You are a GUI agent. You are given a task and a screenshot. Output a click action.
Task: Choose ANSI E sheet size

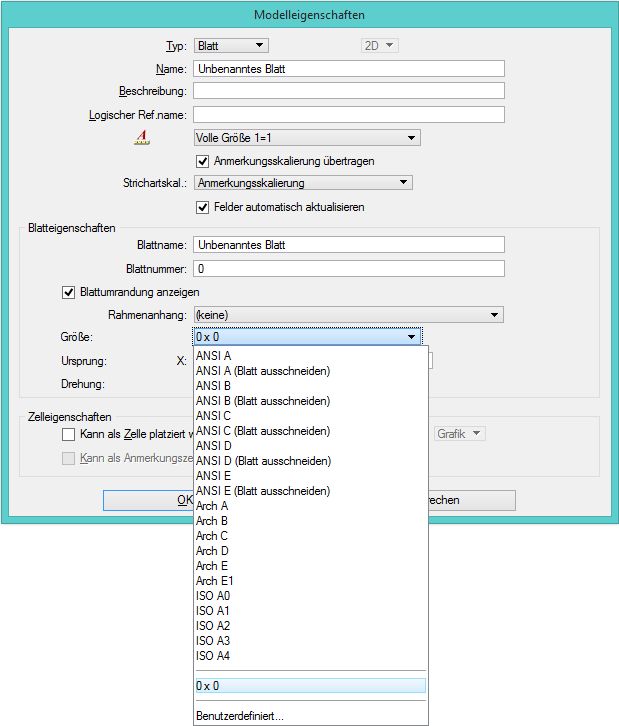[x=310, y=476]
